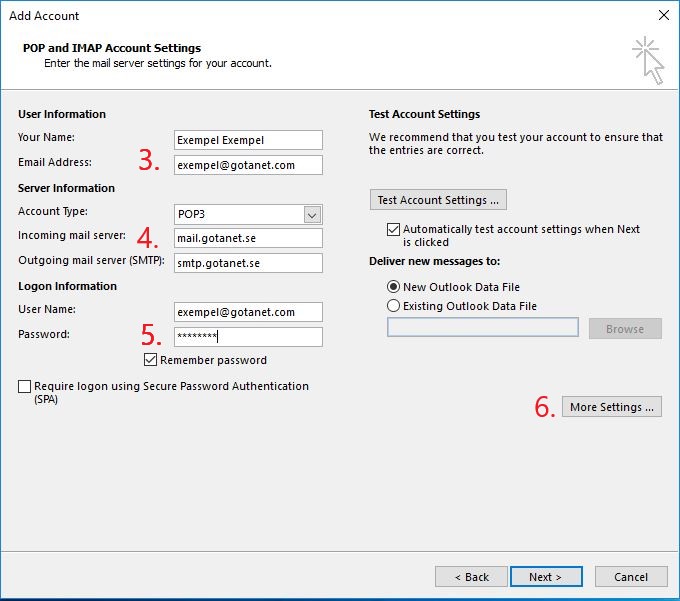Enable Secure Password Authentication (SPA) checkbox
The height and width of the screenshot is (601, 680).
[x=24, y=386]
